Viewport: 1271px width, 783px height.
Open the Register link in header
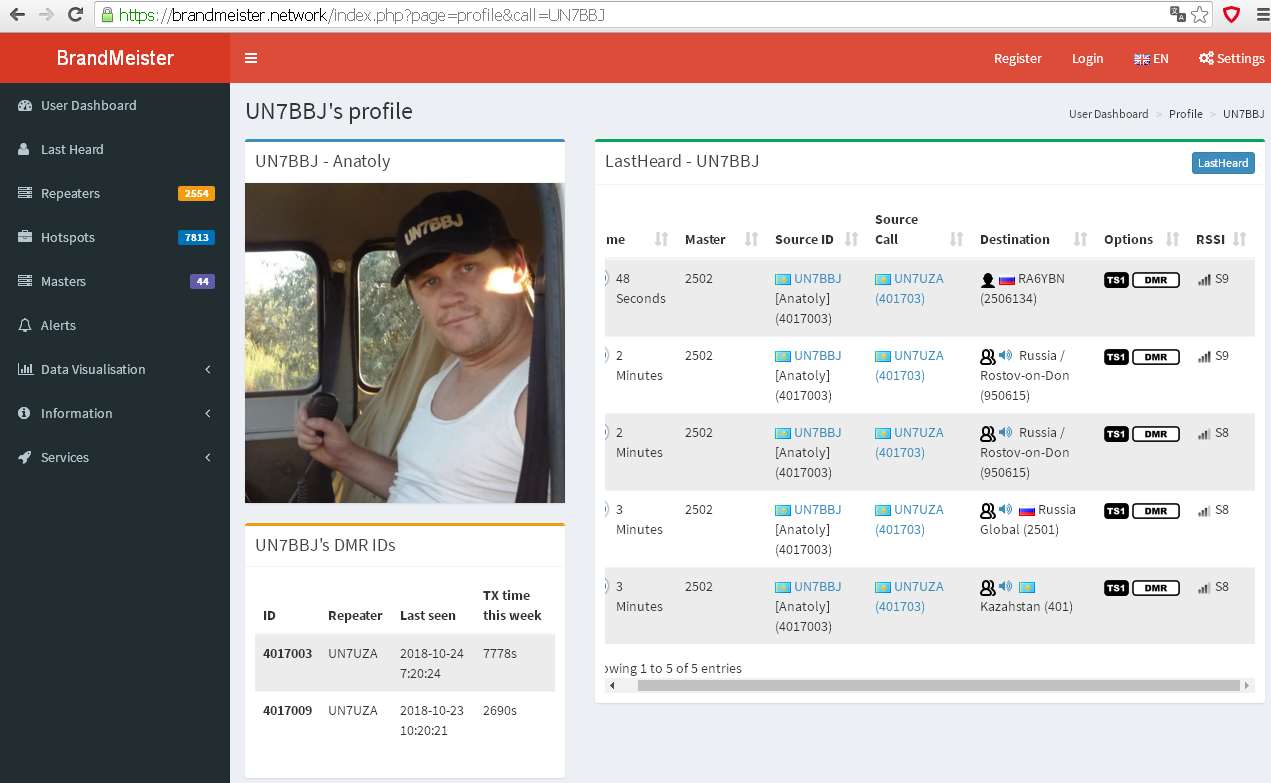pos(1017,58)
